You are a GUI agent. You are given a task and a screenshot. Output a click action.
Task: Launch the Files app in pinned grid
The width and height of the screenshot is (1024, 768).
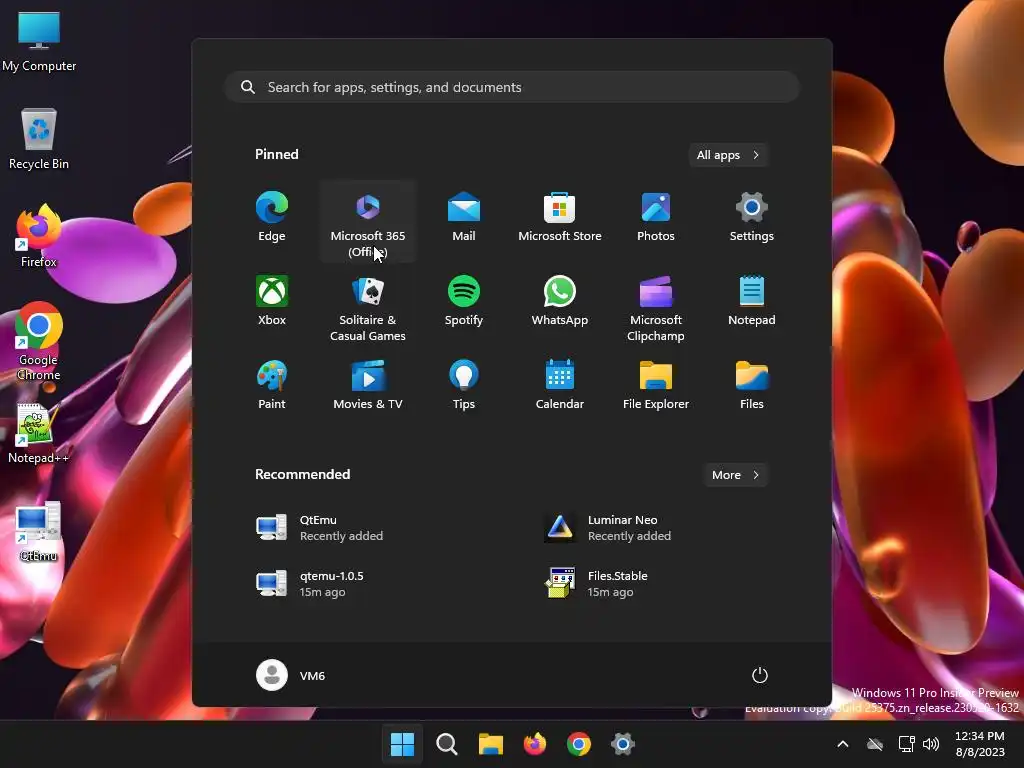[x=752, y=385]
